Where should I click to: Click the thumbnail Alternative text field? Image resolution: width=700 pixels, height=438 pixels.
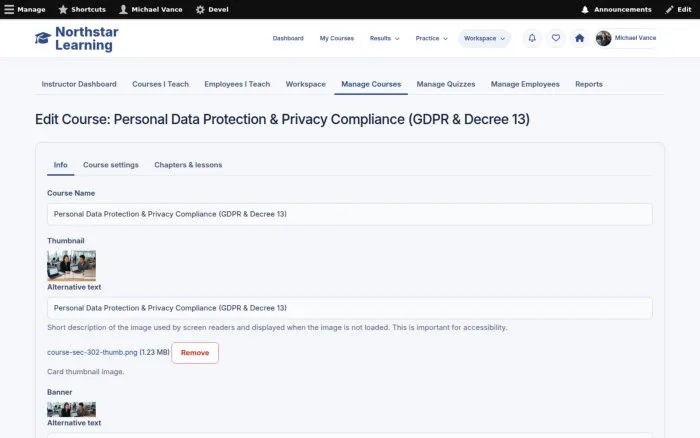coord(350,308)
